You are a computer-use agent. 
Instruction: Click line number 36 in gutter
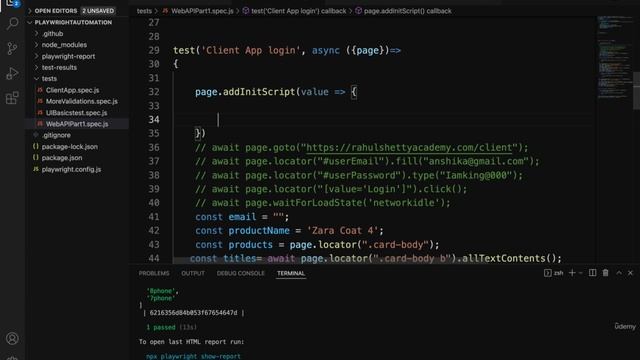[x=154, y=147]
